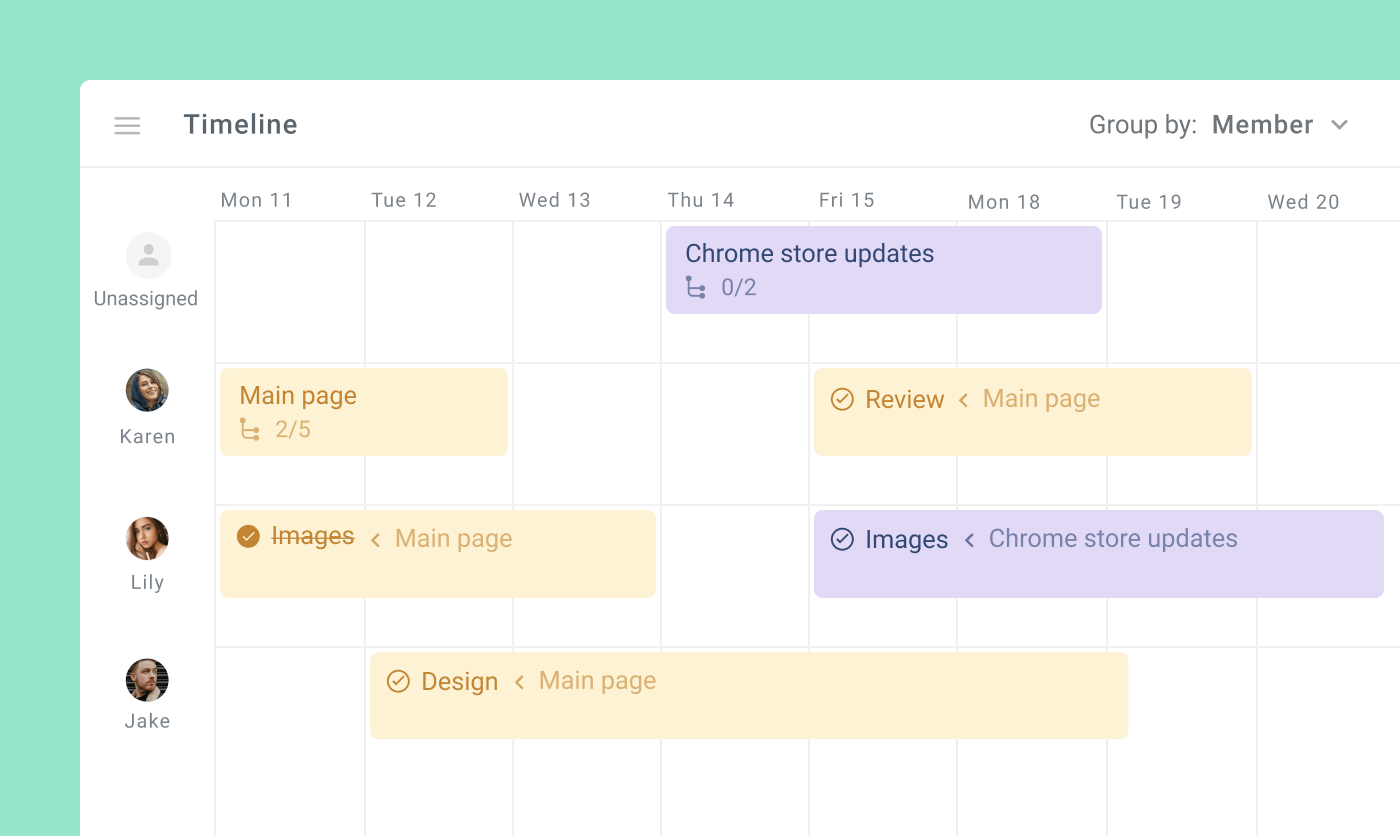The height and width of the screenshot is (836, 1400).
Task: Check off the Design task
Action: [398, 682]
